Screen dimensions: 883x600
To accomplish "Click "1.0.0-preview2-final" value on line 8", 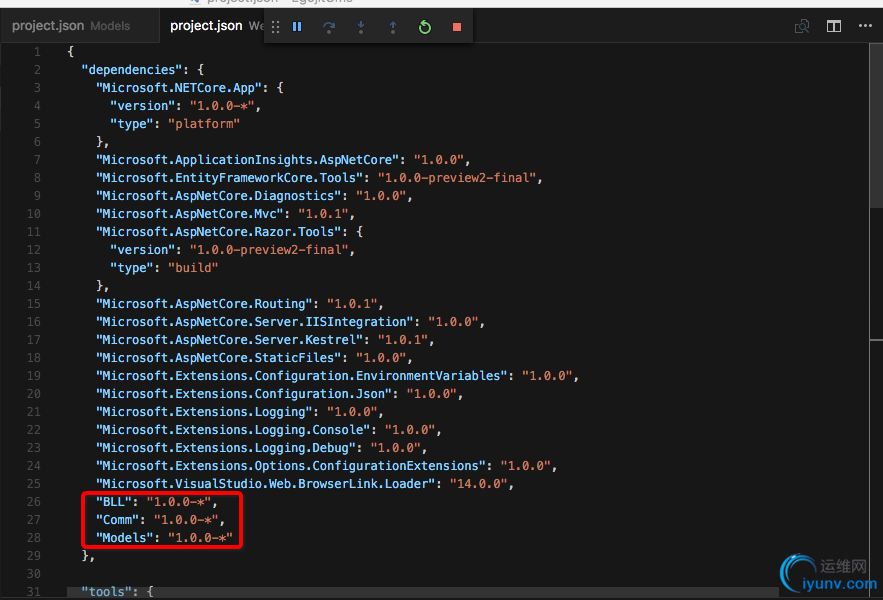I will pyautogui.click(x=457, y=178).
